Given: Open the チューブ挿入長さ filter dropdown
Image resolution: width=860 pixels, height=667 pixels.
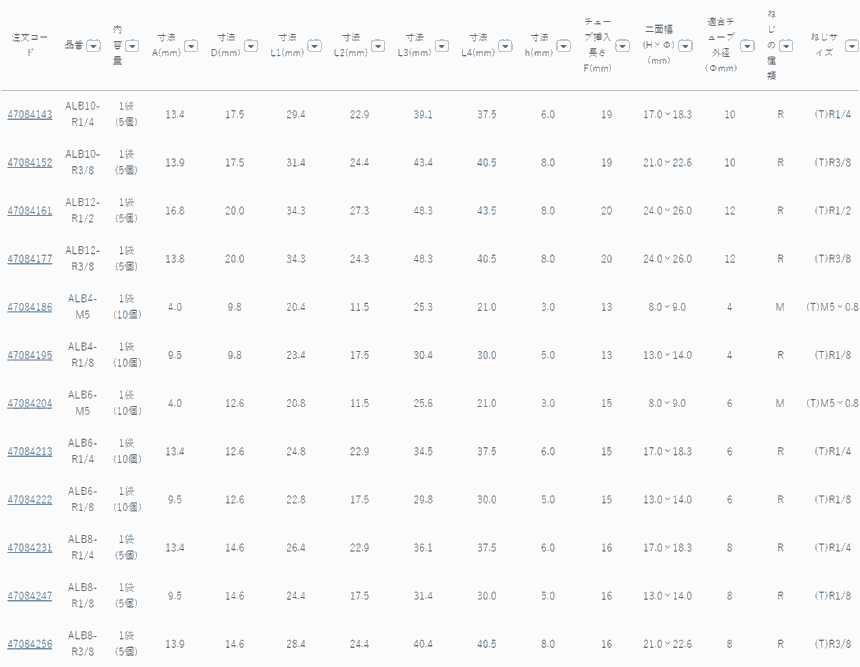Looking at the screenshot, I should (x=622, y=45).
